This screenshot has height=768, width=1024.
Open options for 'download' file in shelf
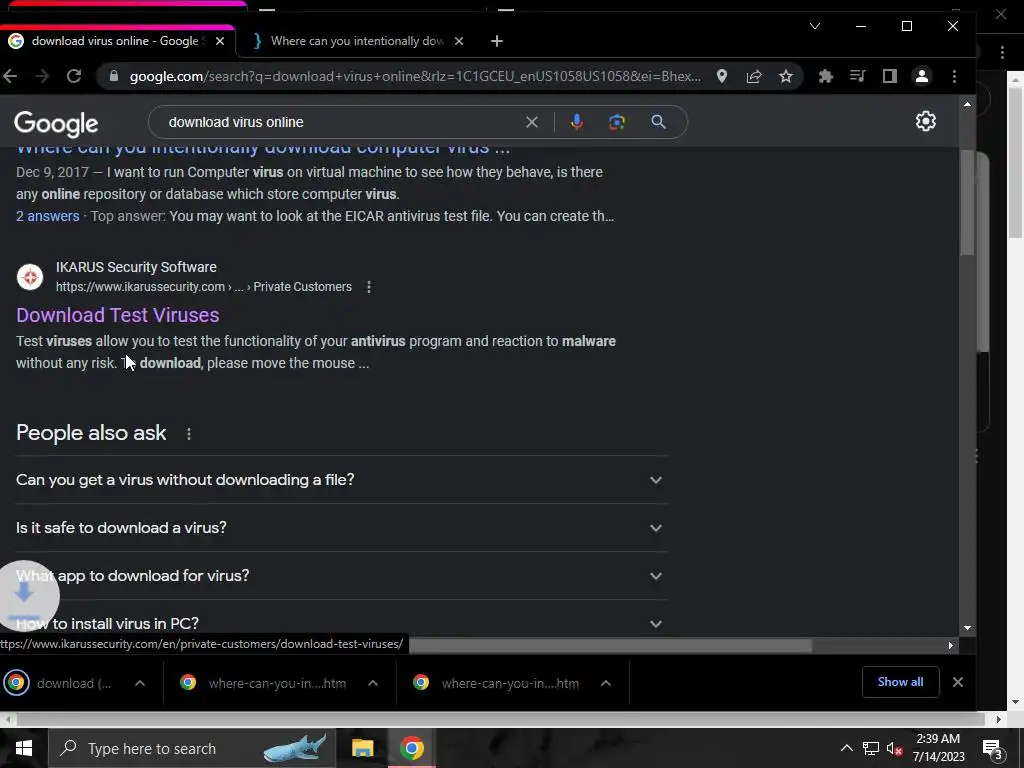[140, 683]
